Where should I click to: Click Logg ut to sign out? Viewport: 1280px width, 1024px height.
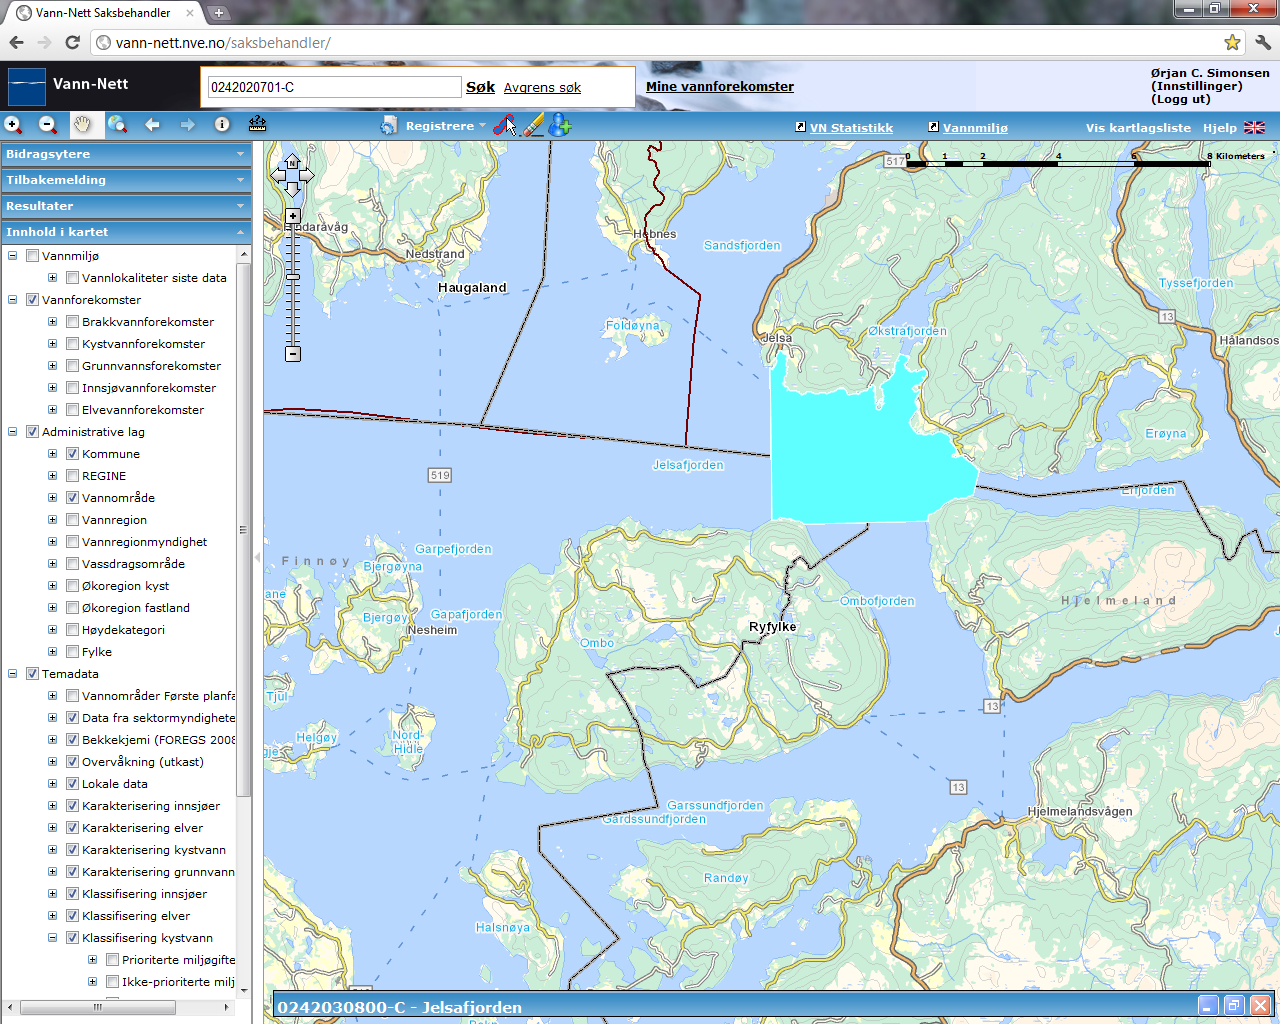pyautogui.click(x=1181, y=99)
